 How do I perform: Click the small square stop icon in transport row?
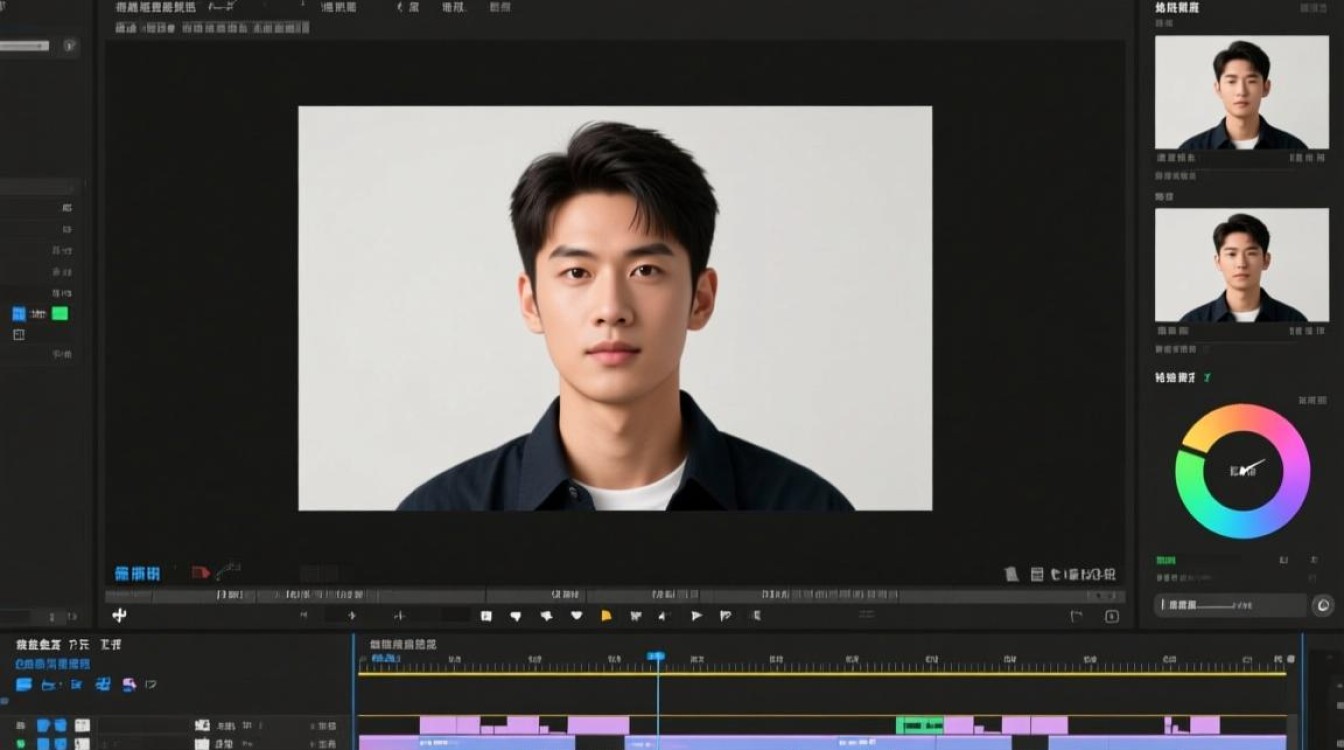click(486, 616)
